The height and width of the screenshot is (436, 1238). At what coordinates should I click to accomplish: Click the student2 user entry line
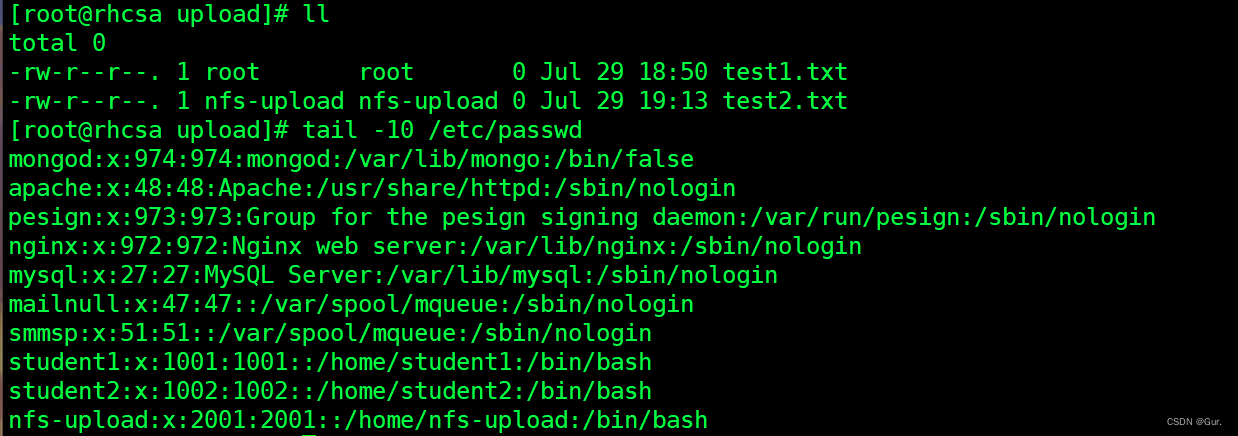[x=329, y=390]
